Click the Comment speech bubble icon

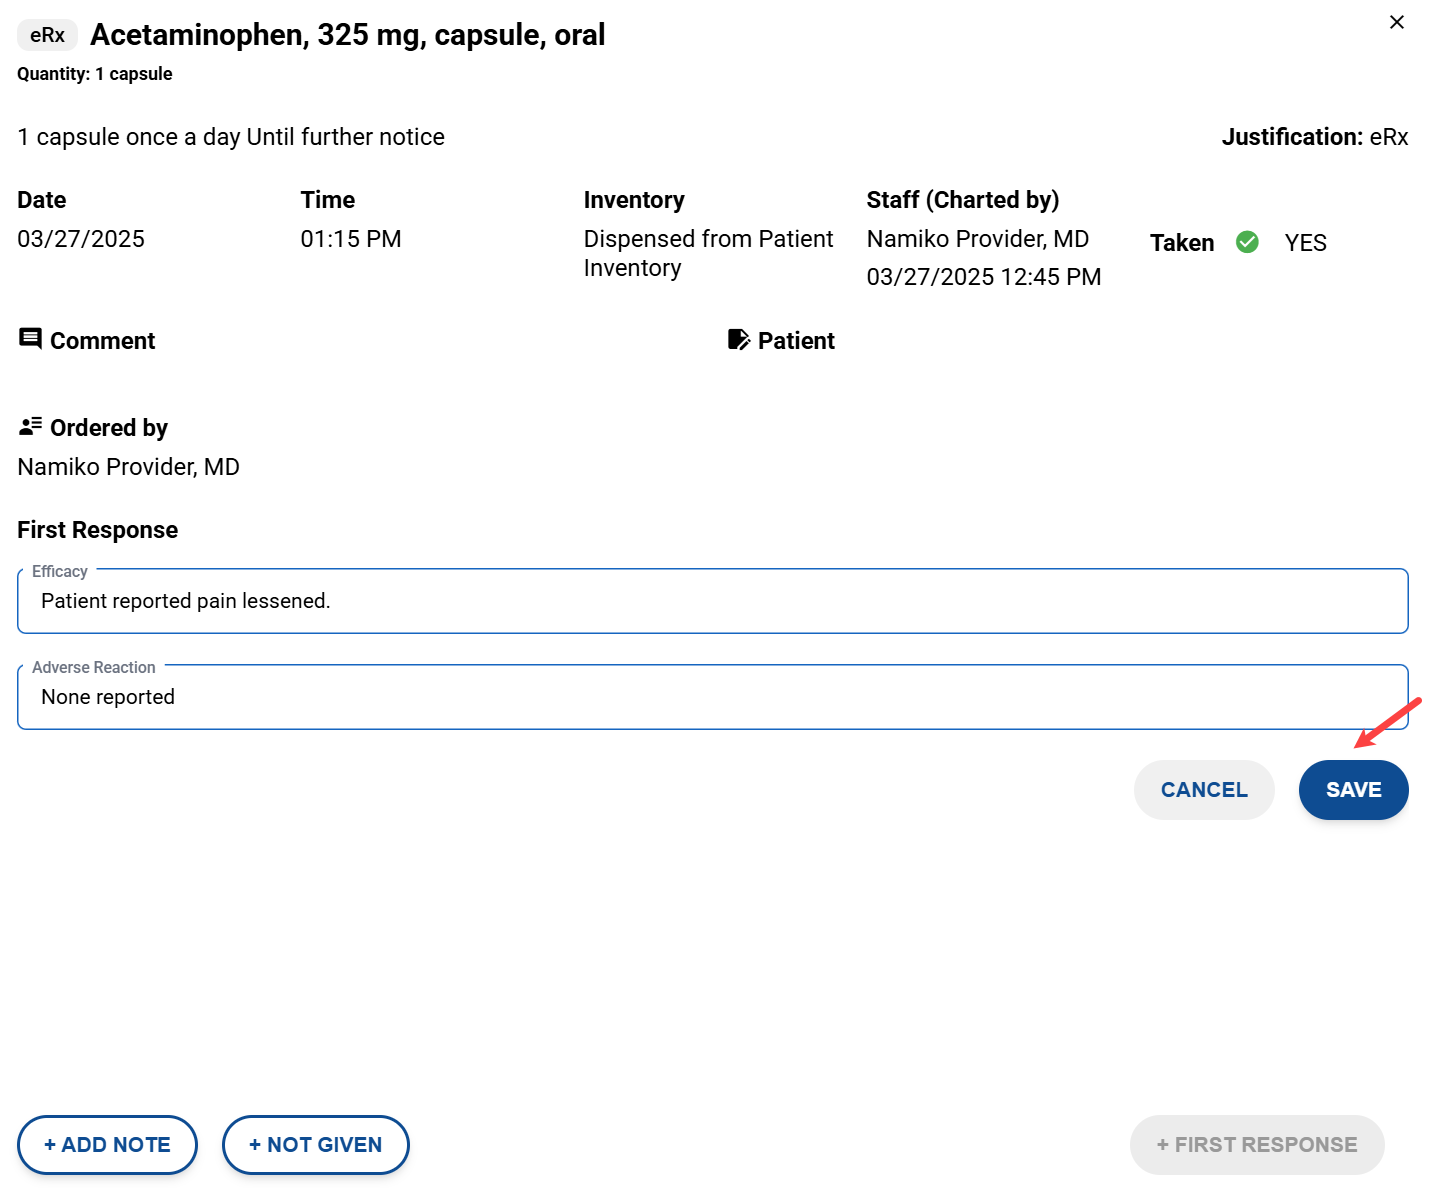tap(30, 339)
